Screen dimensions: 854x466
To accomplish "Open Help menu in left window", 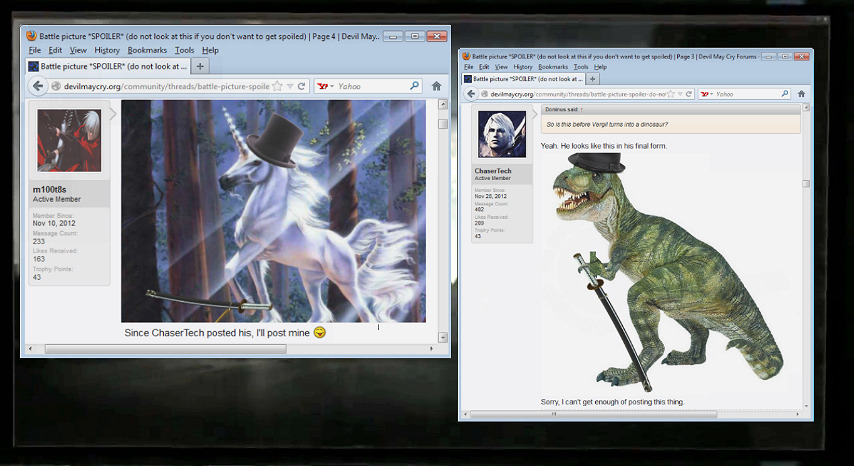I will pos(210,50).
